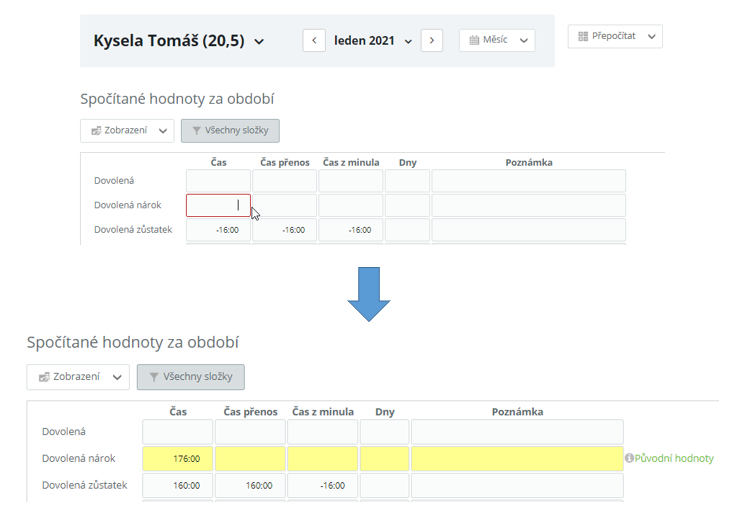Click upper Dovolená zůstatek Čas cell showing -16:00
This screenshot has height=522, width=743.
coord(218,230)
